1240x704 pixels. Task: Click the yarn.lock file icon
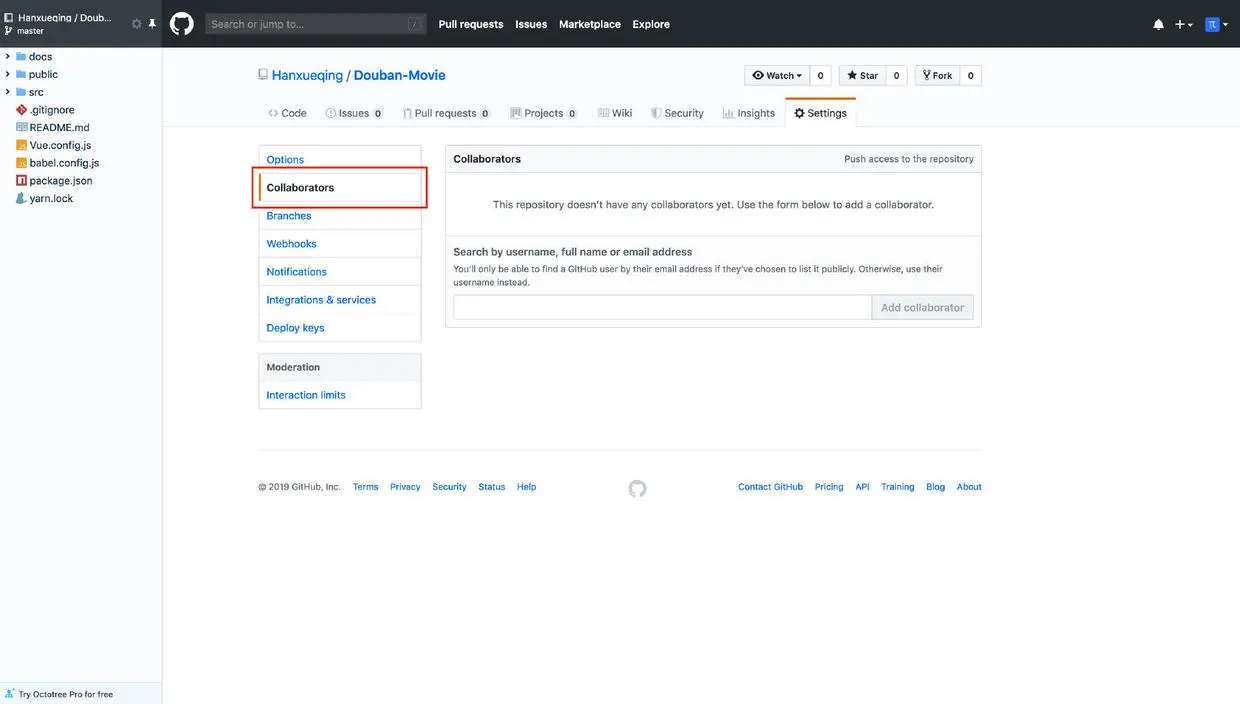[21, 198]
